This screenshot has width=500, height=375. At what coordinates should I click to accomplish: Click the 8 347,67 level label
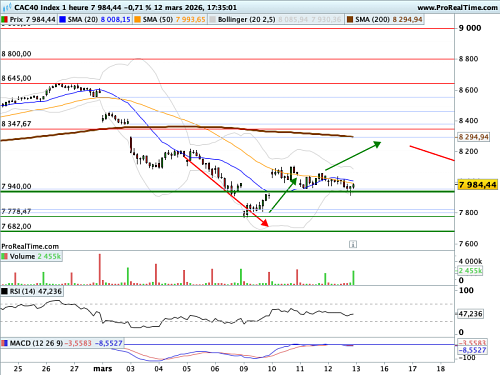[x=16, y=124]
